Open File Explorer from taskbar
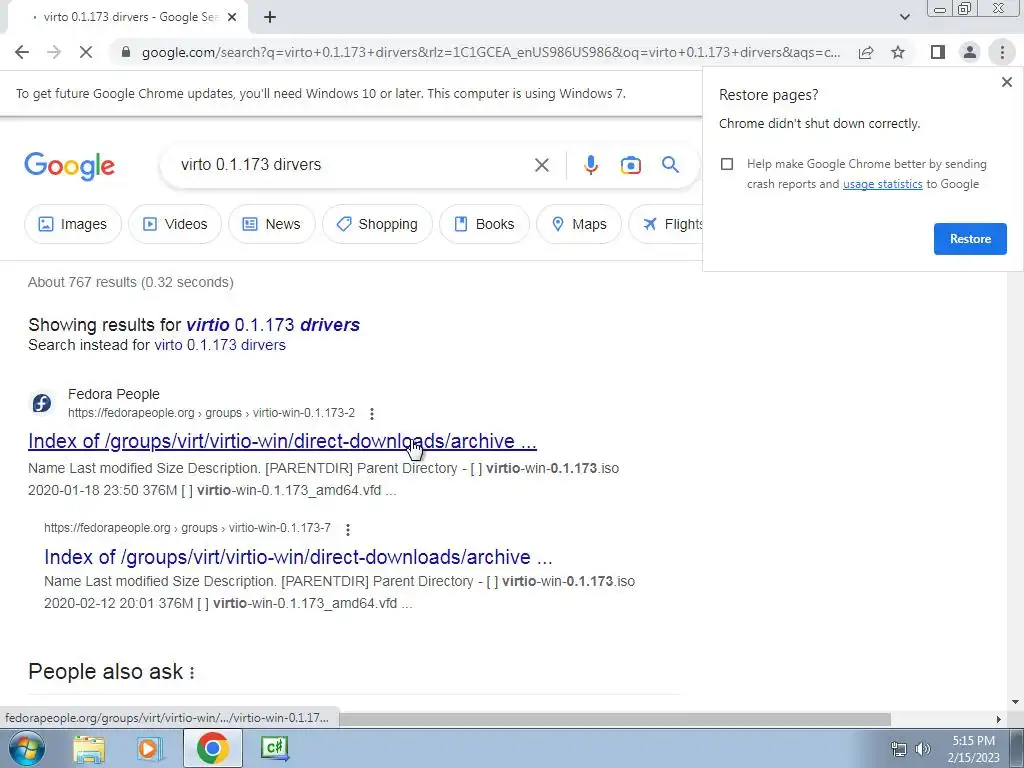 [x=89, y=748]
